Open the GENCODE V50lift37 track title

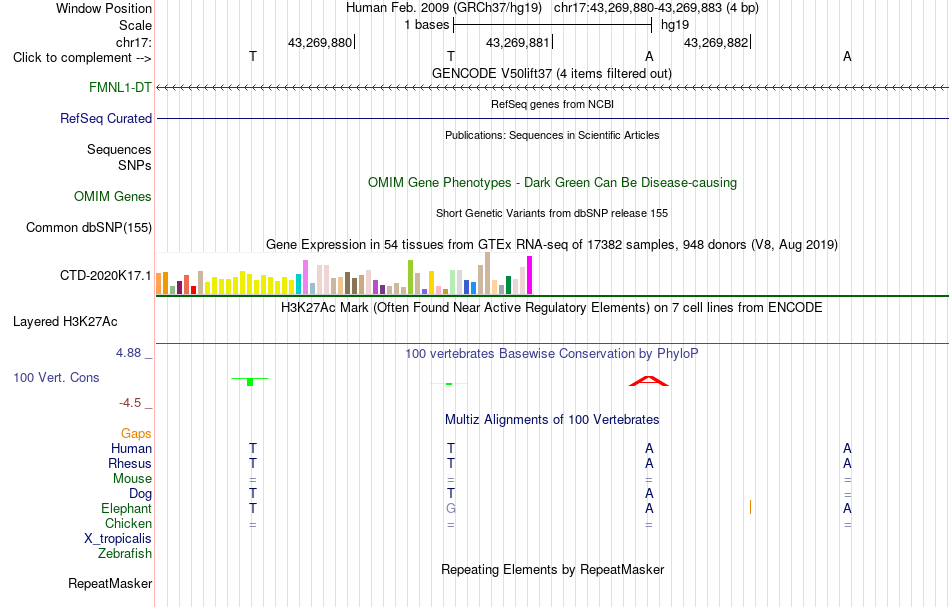[551, 73]
